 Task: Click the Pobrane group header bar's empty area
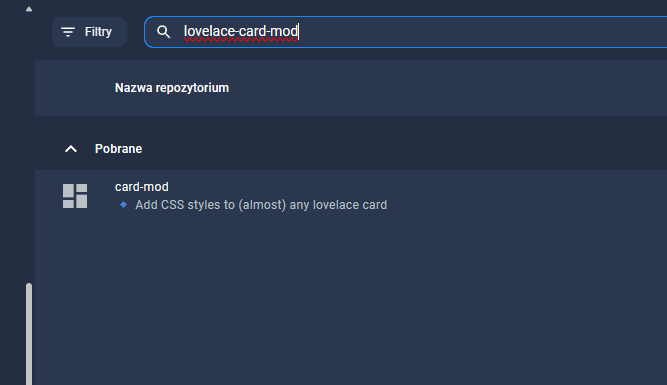(x=404, y=149)
